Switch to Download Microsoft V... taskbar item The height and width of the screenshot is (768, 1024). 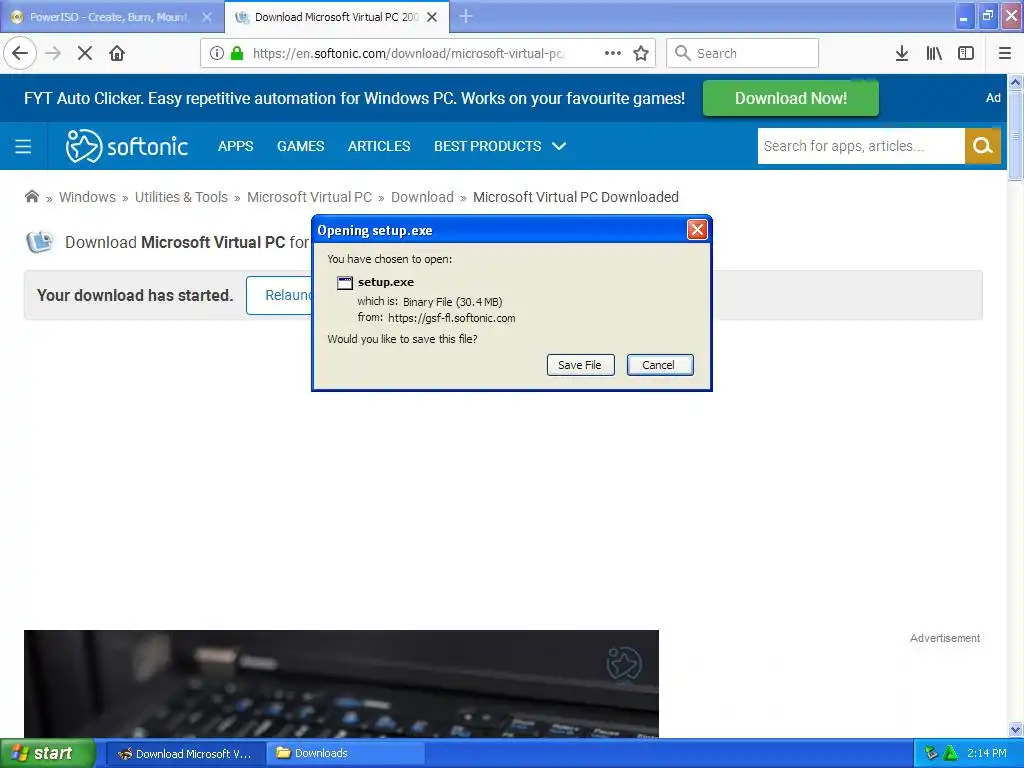point(186,754)
